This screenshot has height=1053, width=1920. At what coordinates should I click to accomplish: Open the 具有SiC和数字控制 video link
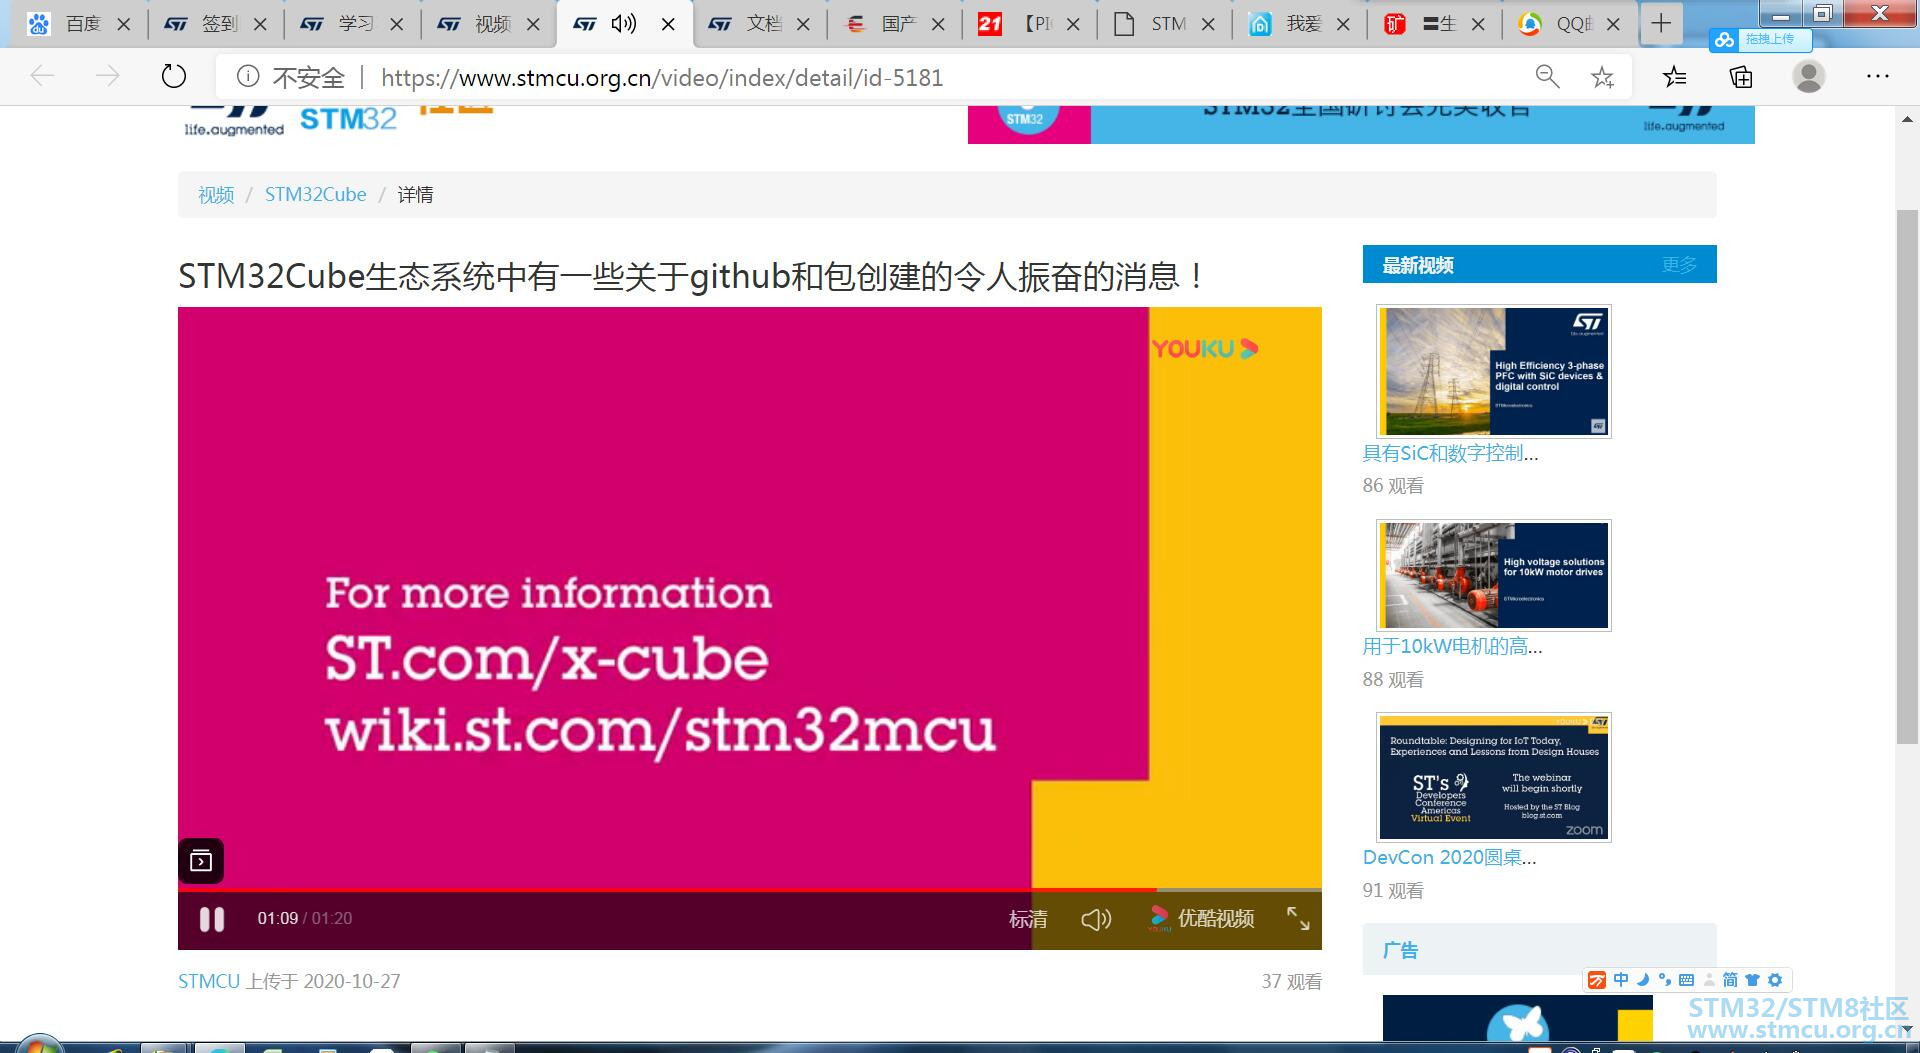click(1450, 453)
